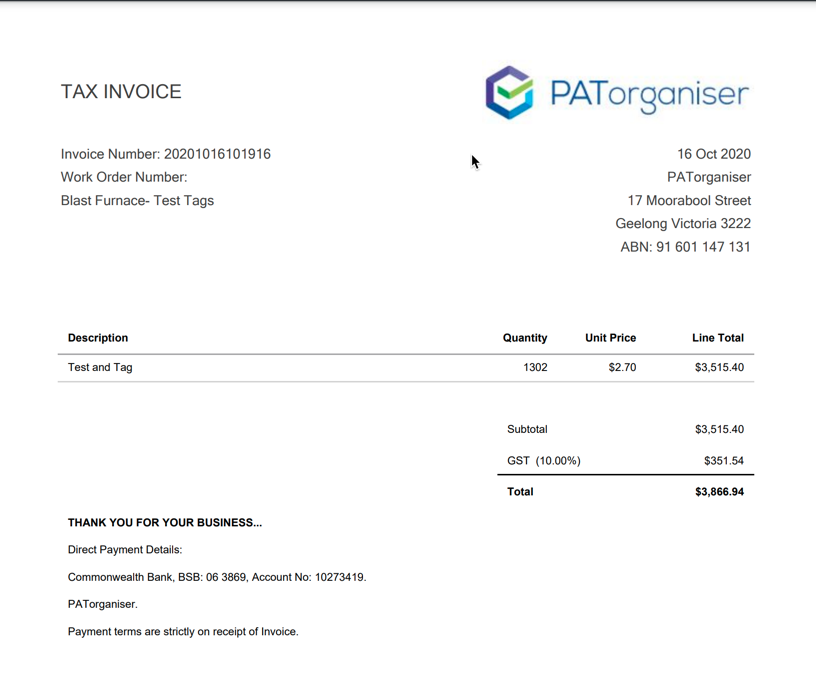This screenshot has width=816, height=683.
Task: Click the Quantity column header
Action: (525, 338)
